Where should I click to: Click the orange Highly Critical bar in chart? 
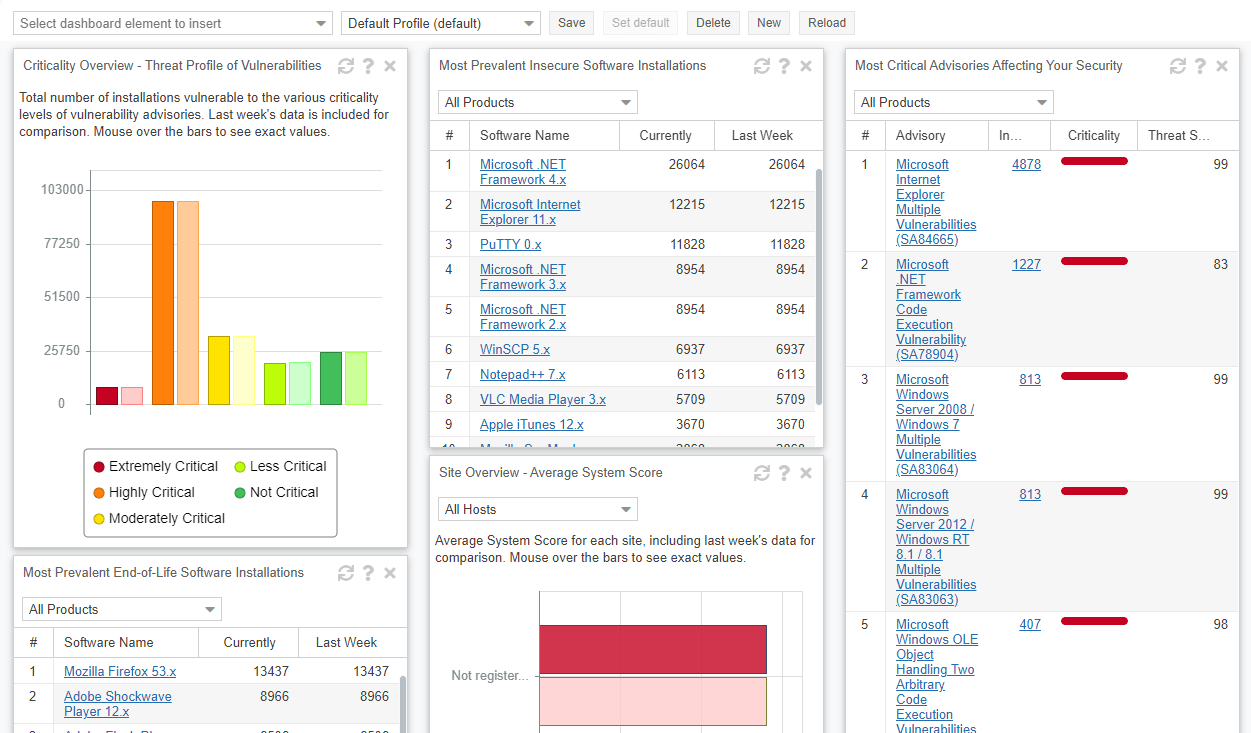pos(163,302)
